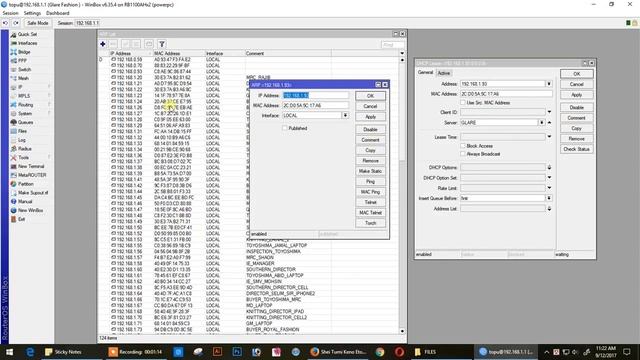Click the MAC Address field in DHCP lease
640x360 pixels.
[x=506, y=94]
